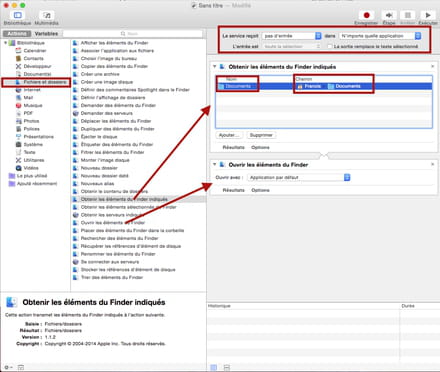Close the Ouvrir les éléments du Finder action
The width and height of the screenshot is (440, 372).
[x=433, y=164]
